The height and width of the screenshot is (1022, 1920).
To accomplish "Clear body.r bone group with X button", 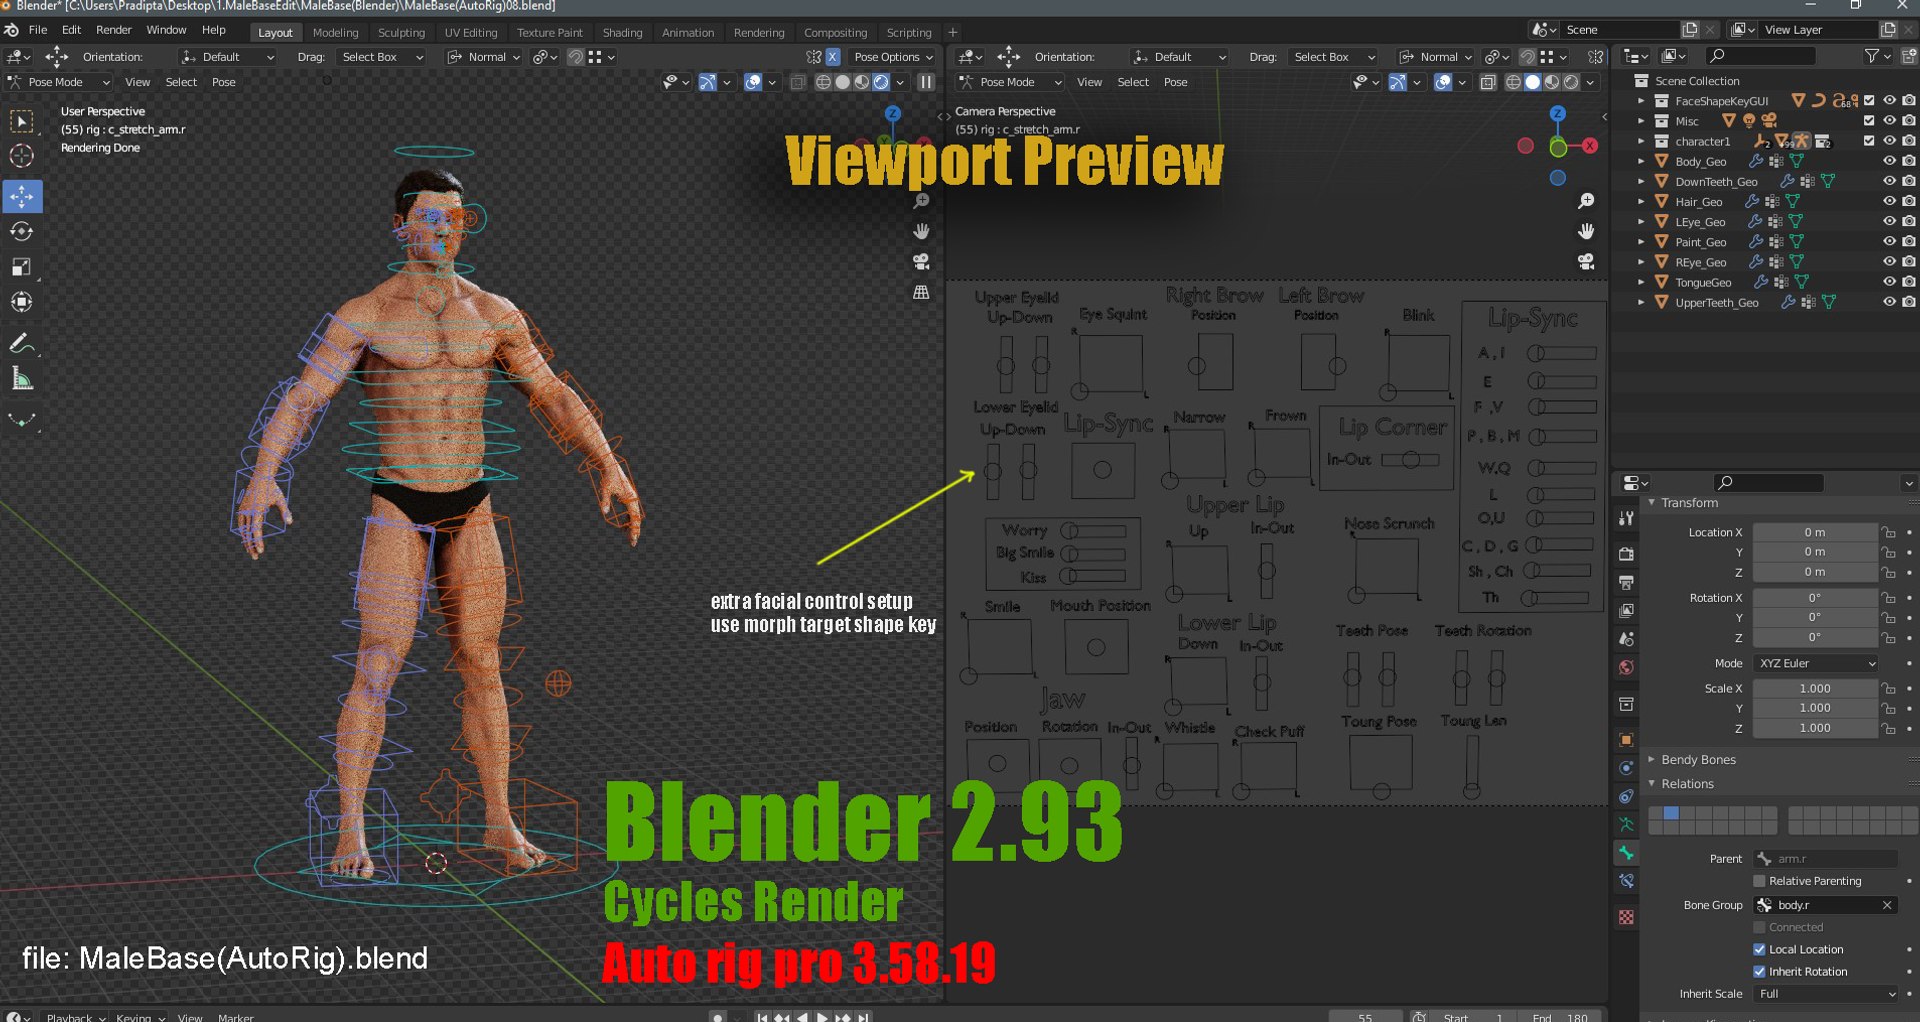I will (x=1887, y=905).
